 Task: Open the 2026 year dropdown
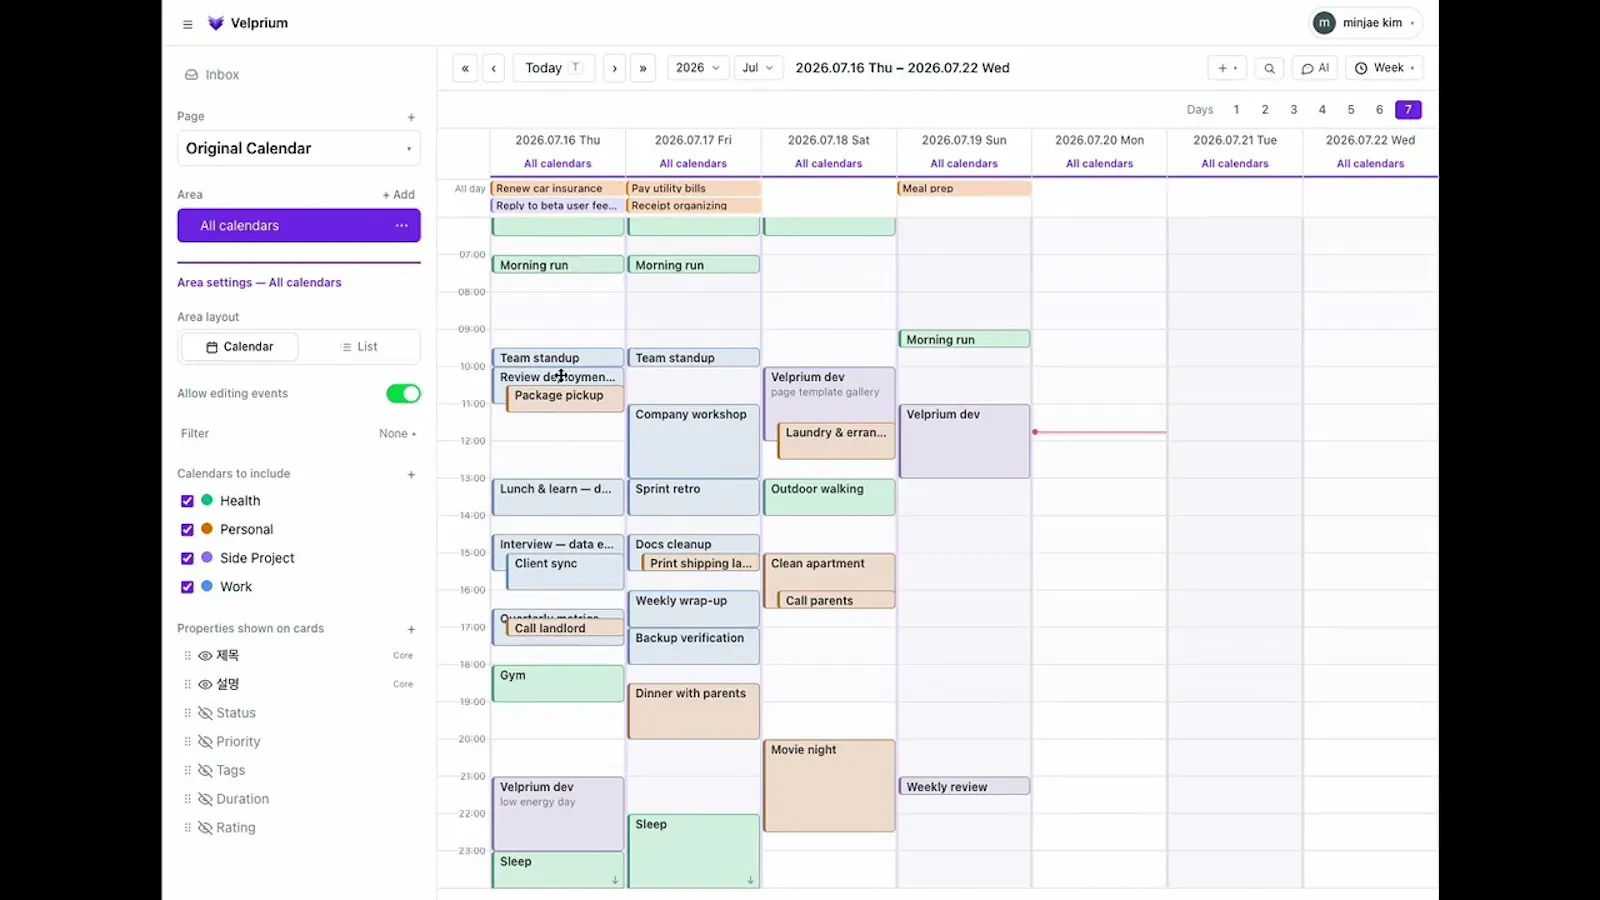coord(697,68)
